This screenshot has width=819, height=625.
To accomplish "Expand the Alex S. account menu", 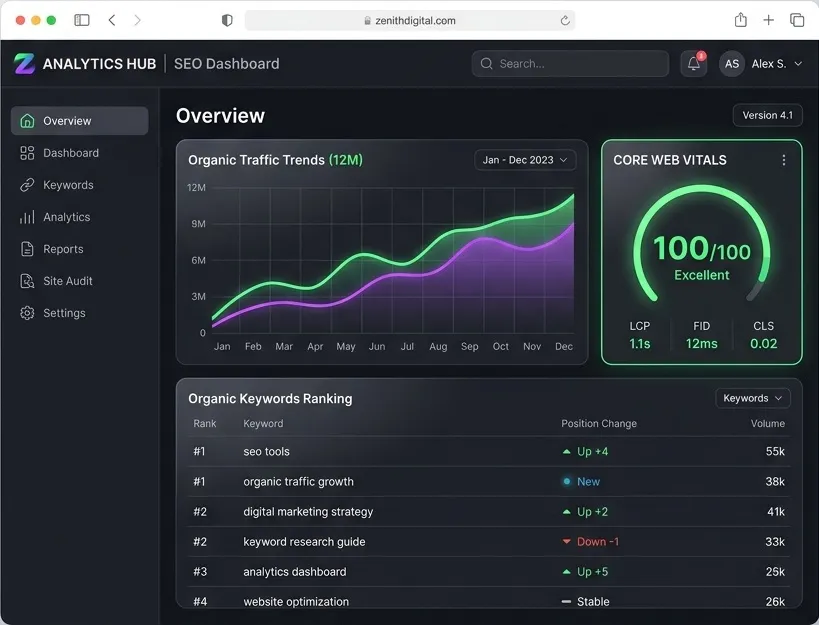I will [x=761, y=64].
